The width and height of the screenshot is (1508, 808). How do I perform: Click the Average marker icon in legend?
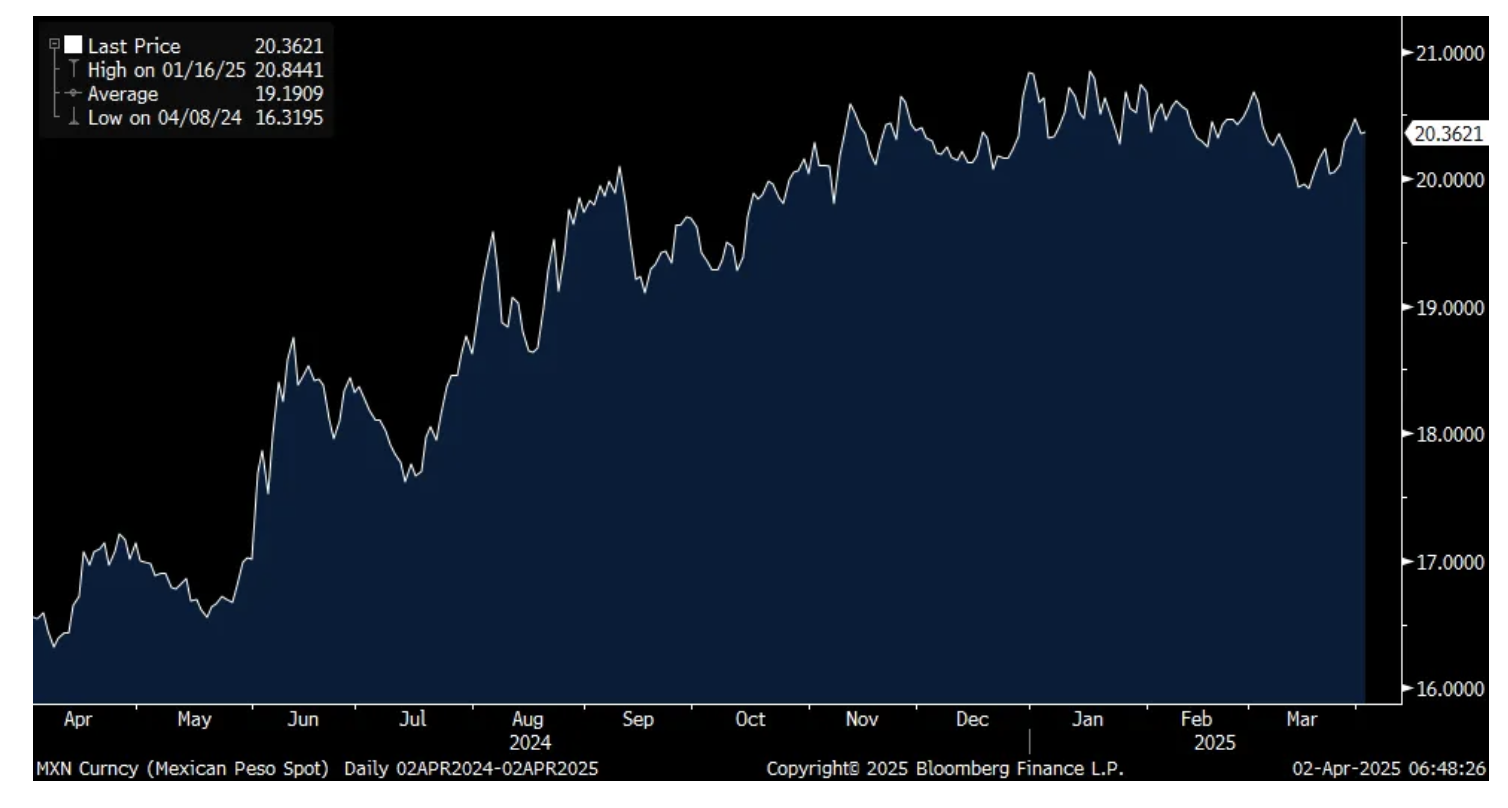[x=73, y=94]
